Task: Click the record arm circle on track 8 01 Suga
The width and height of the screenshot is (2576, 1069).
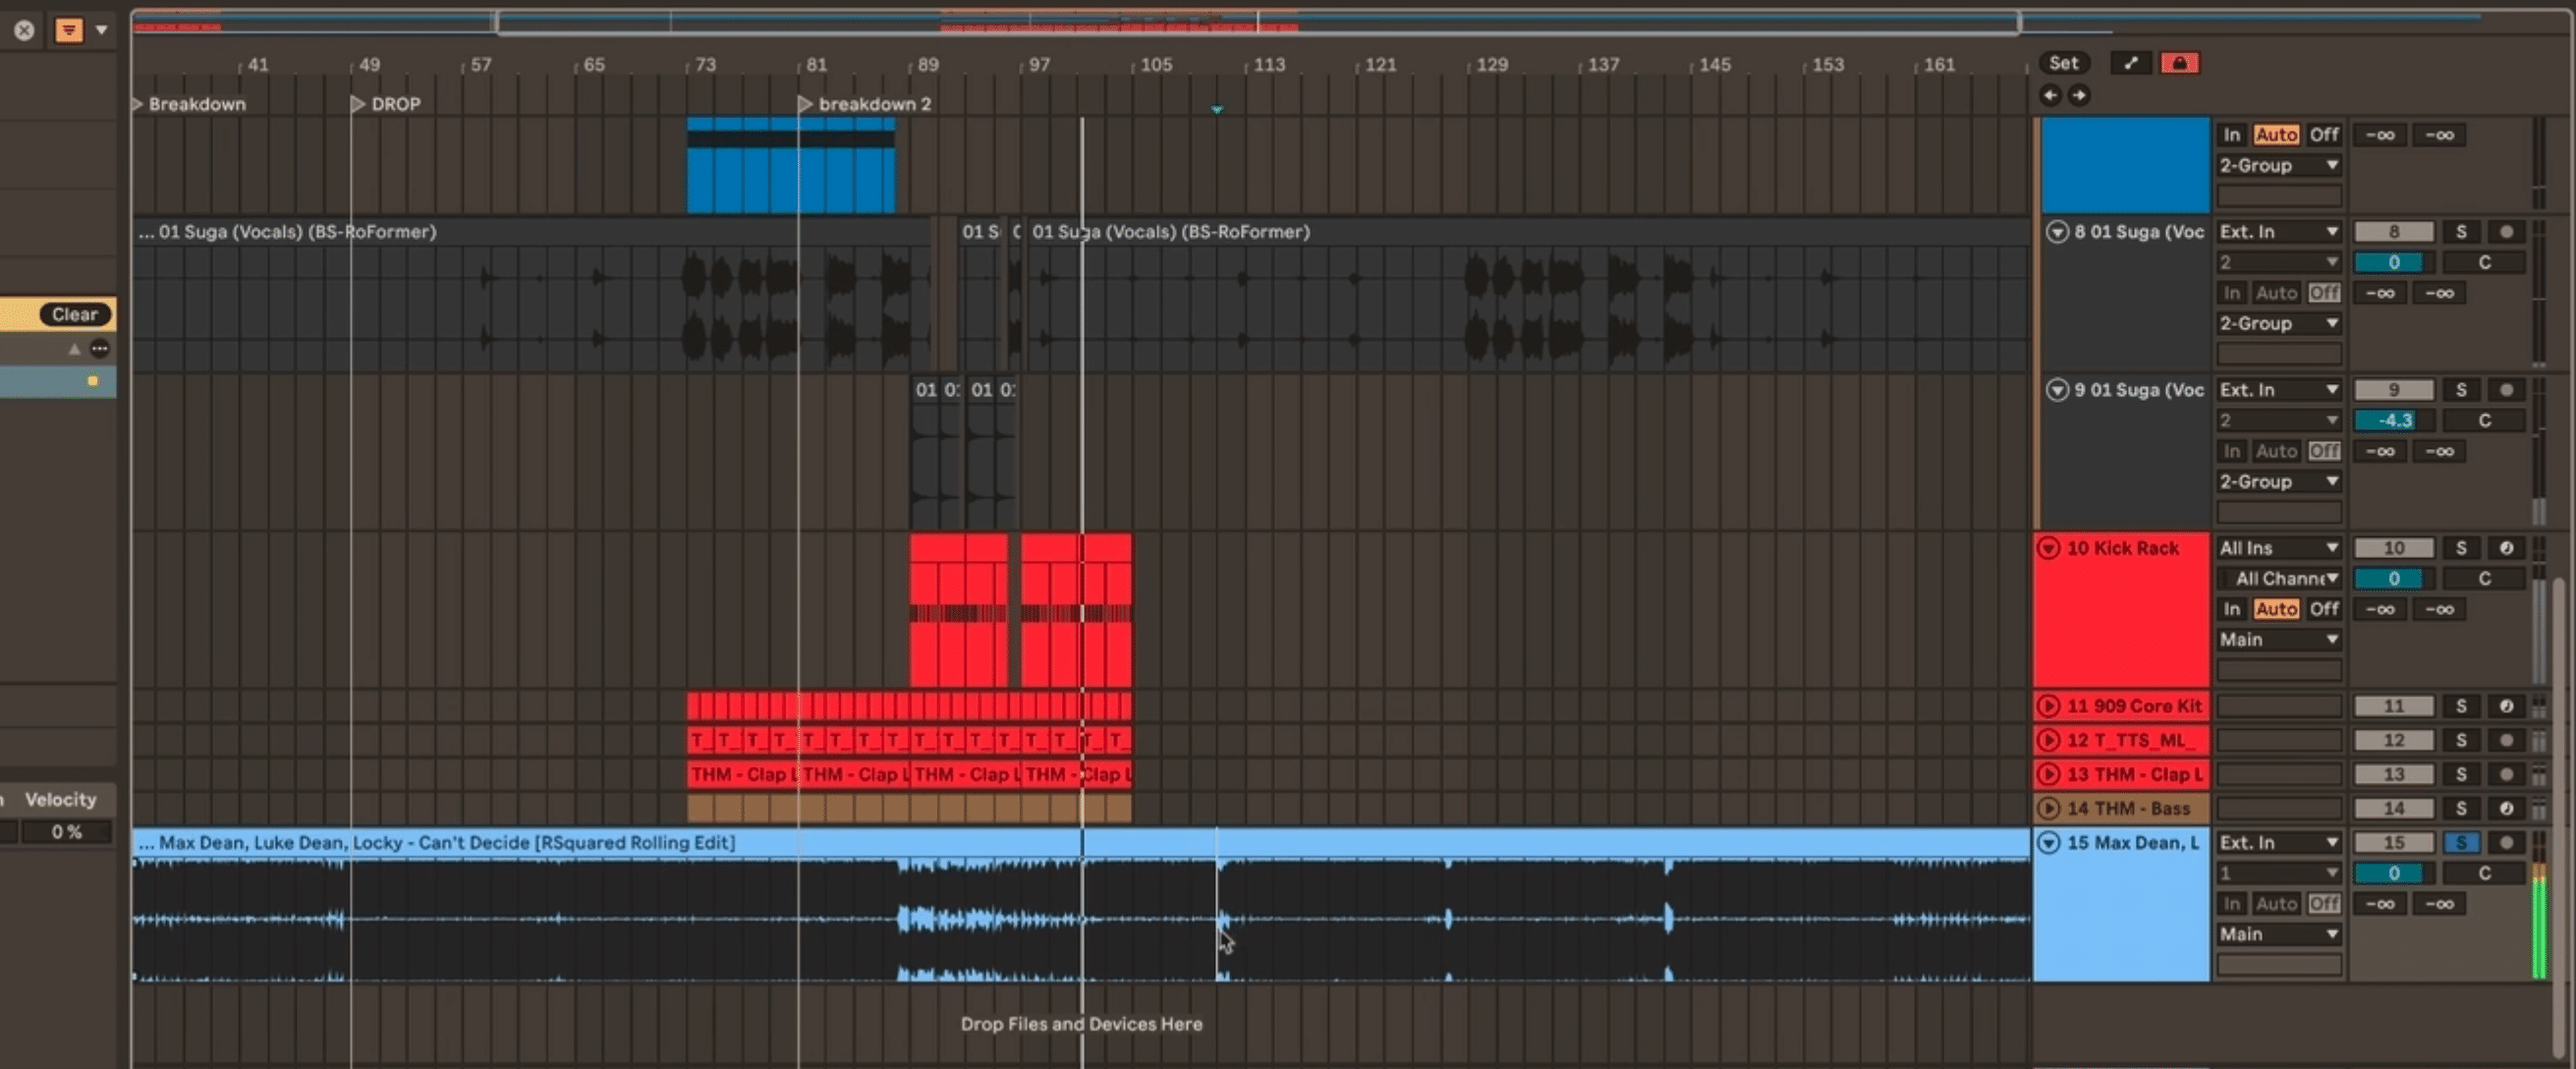Action: point(2508,231)
